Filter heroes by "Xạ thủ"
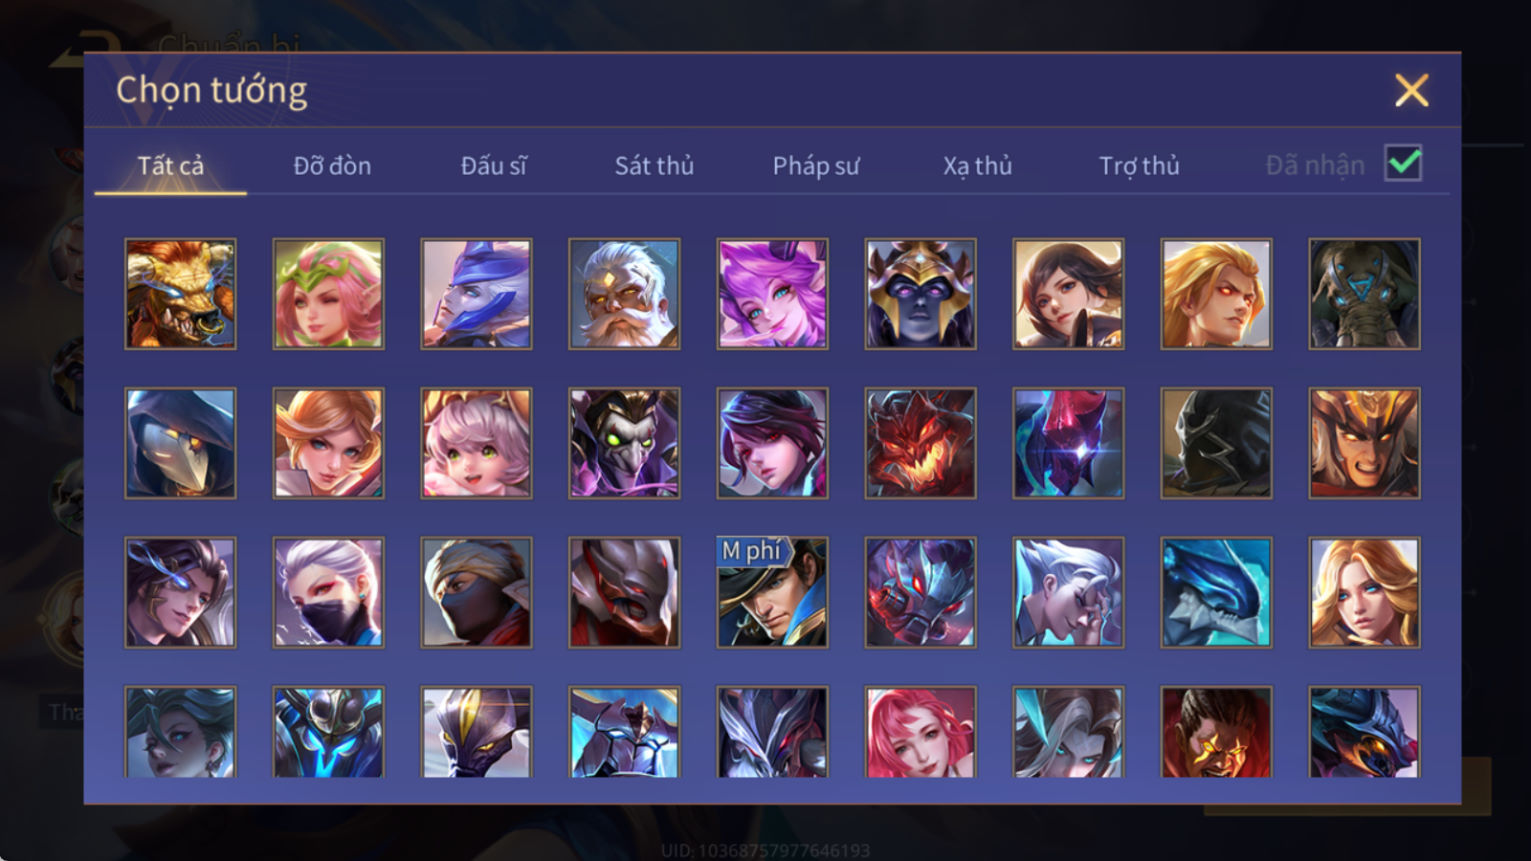This screenshot has width=1531, height=861. (977, 166)
